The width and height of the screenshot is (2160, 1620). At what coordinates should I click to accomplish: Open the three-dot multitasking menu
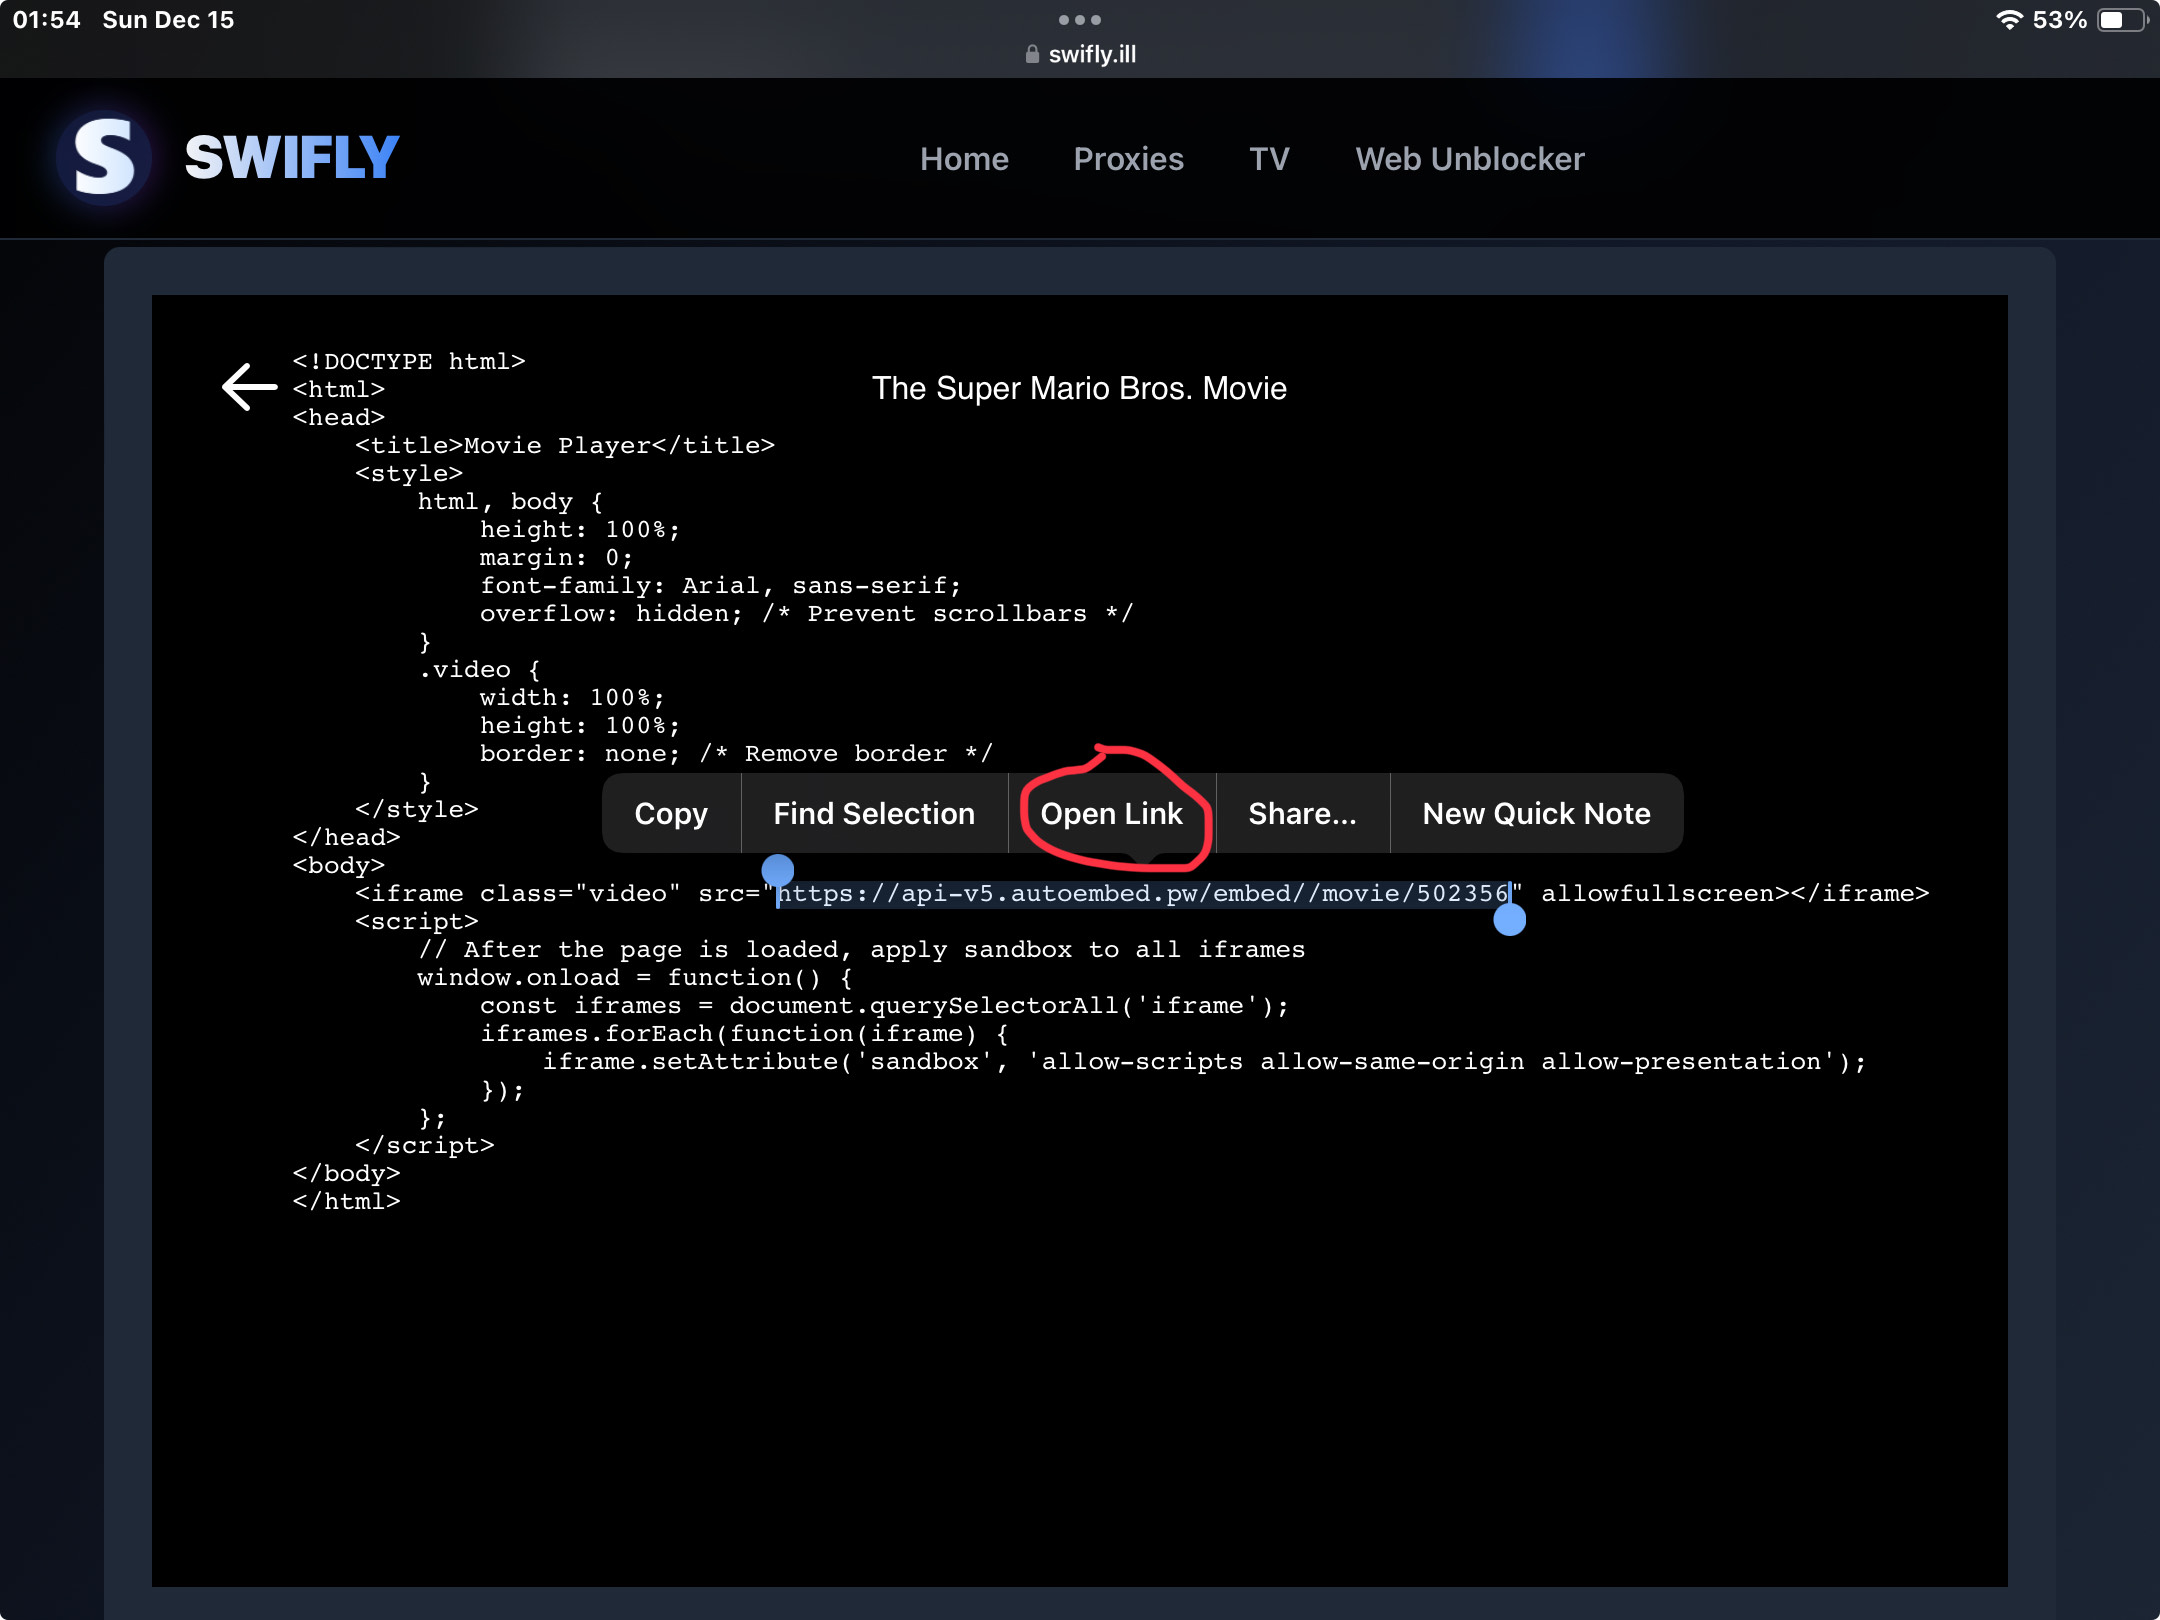pos(1080,20)
